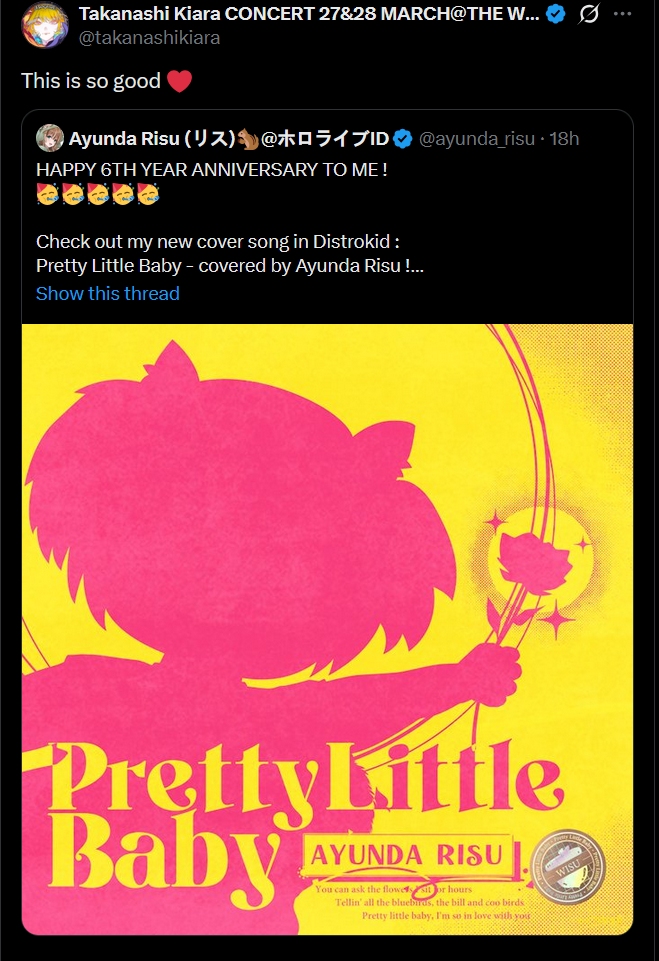Click the round WISU seal on artwork
Screen dimensions: 659x961
click(568, 867)
